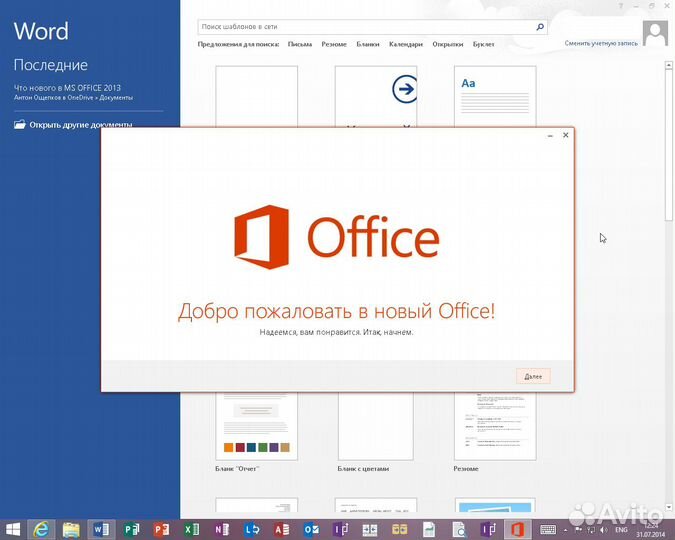Click the Word icon on taskbar
675x540 pixels.
point(101,530)
